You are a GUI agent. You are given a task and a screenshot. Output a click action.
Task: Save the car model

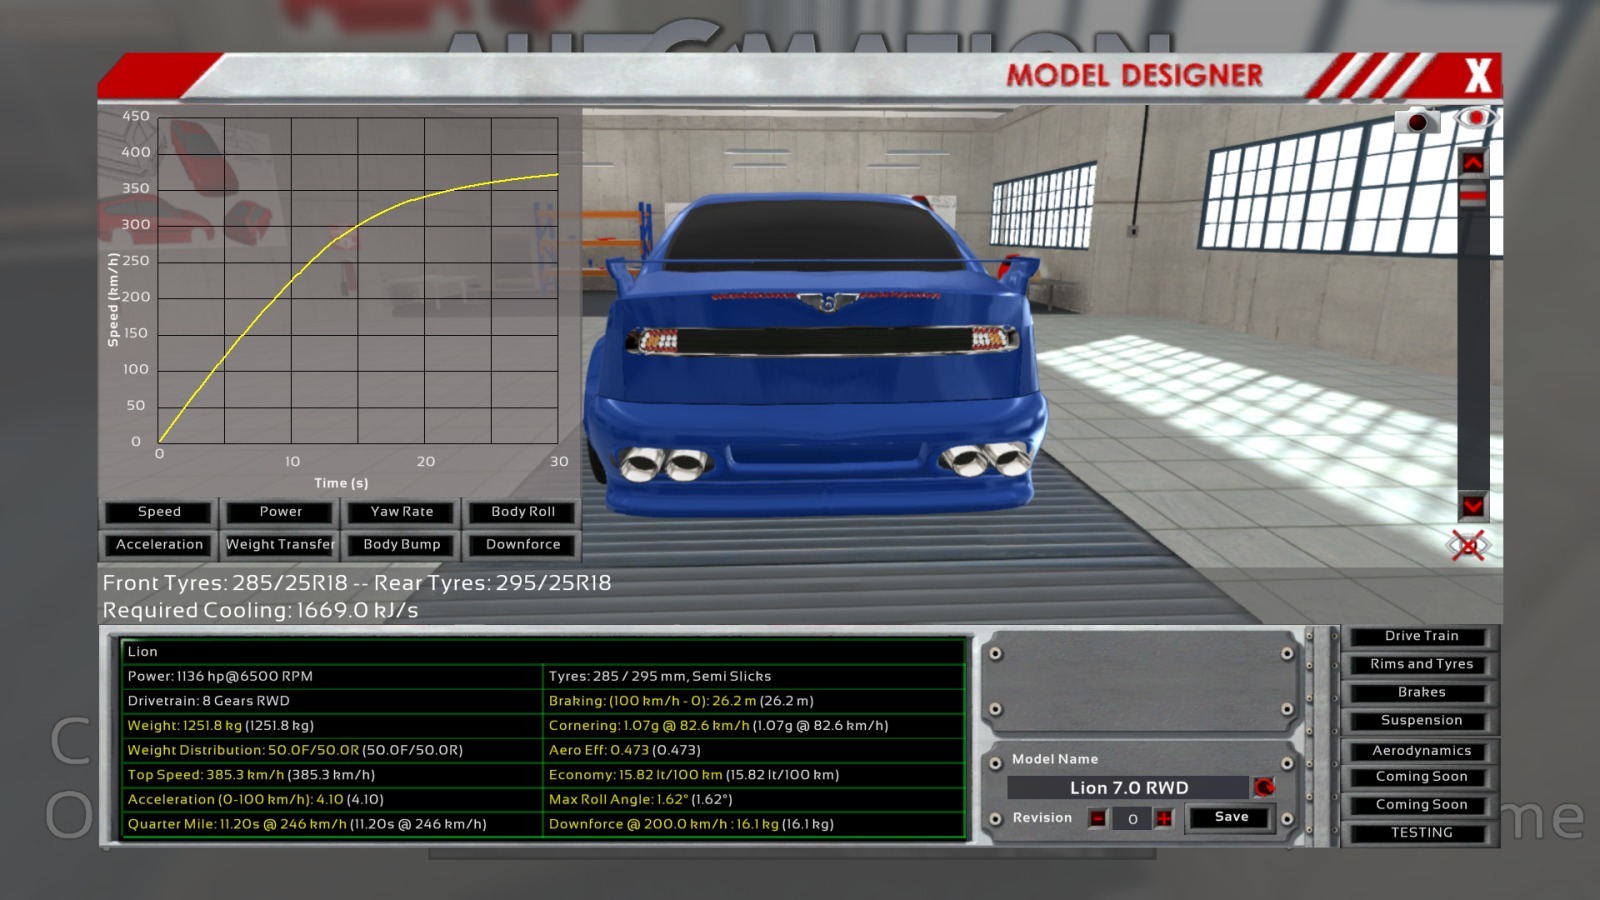(1231, 818)
